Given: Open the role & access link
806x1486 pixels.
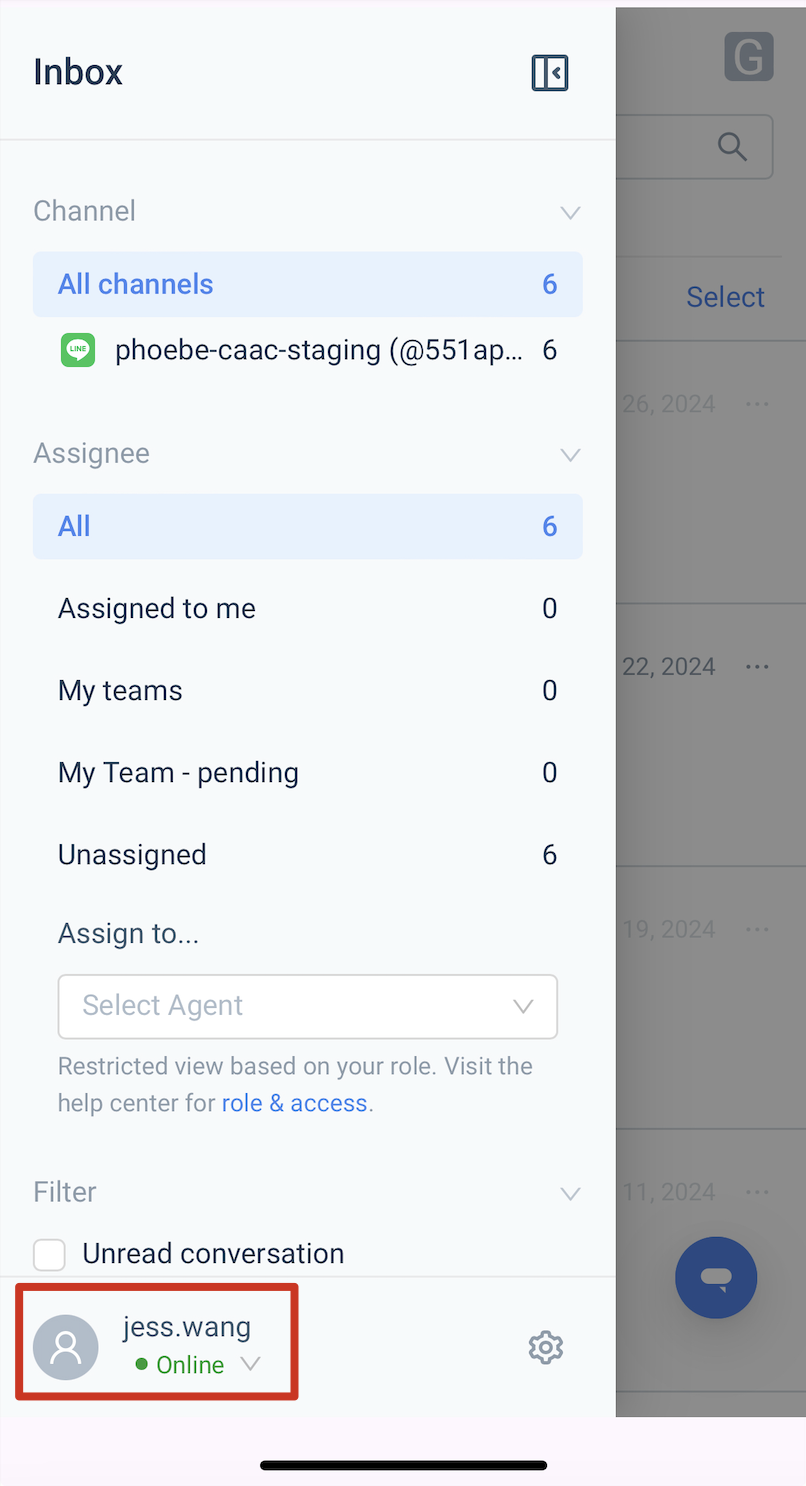Looking at the screenshot, I should (x=295, y=1104).
